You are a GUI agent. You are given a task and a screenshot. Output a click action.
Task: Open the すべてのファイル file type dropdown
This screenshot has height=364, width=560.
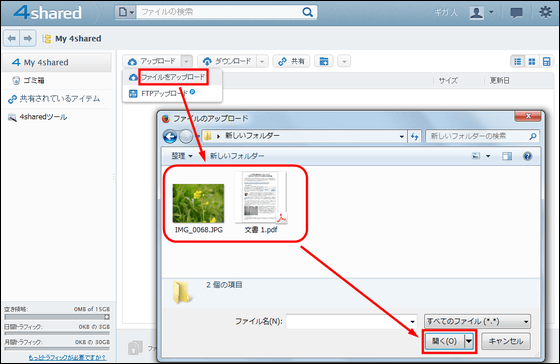coord(477,321)
